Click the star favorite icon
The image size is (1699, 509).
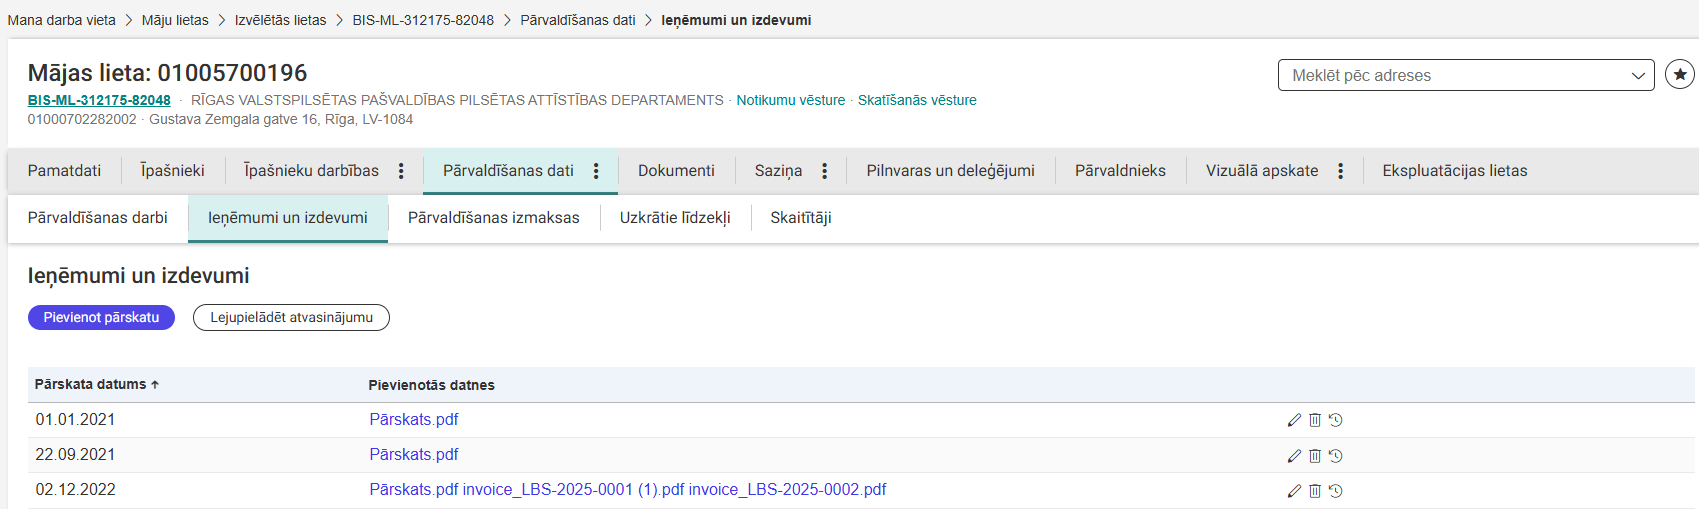(x=1679, y=75)
